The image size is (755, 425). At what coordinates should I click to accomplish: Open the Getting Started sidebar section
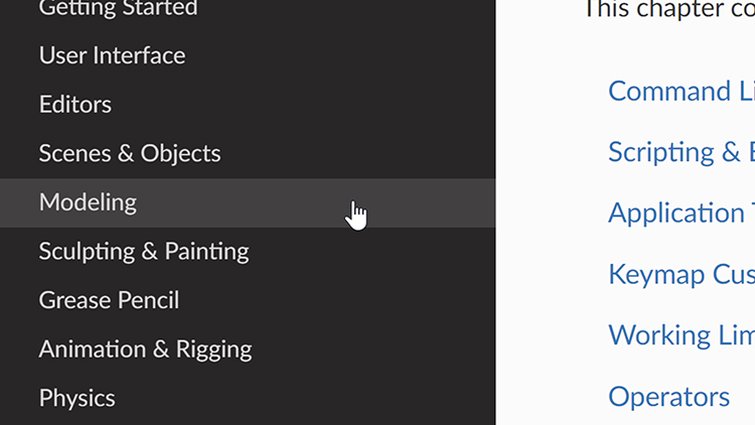(118, 8)
